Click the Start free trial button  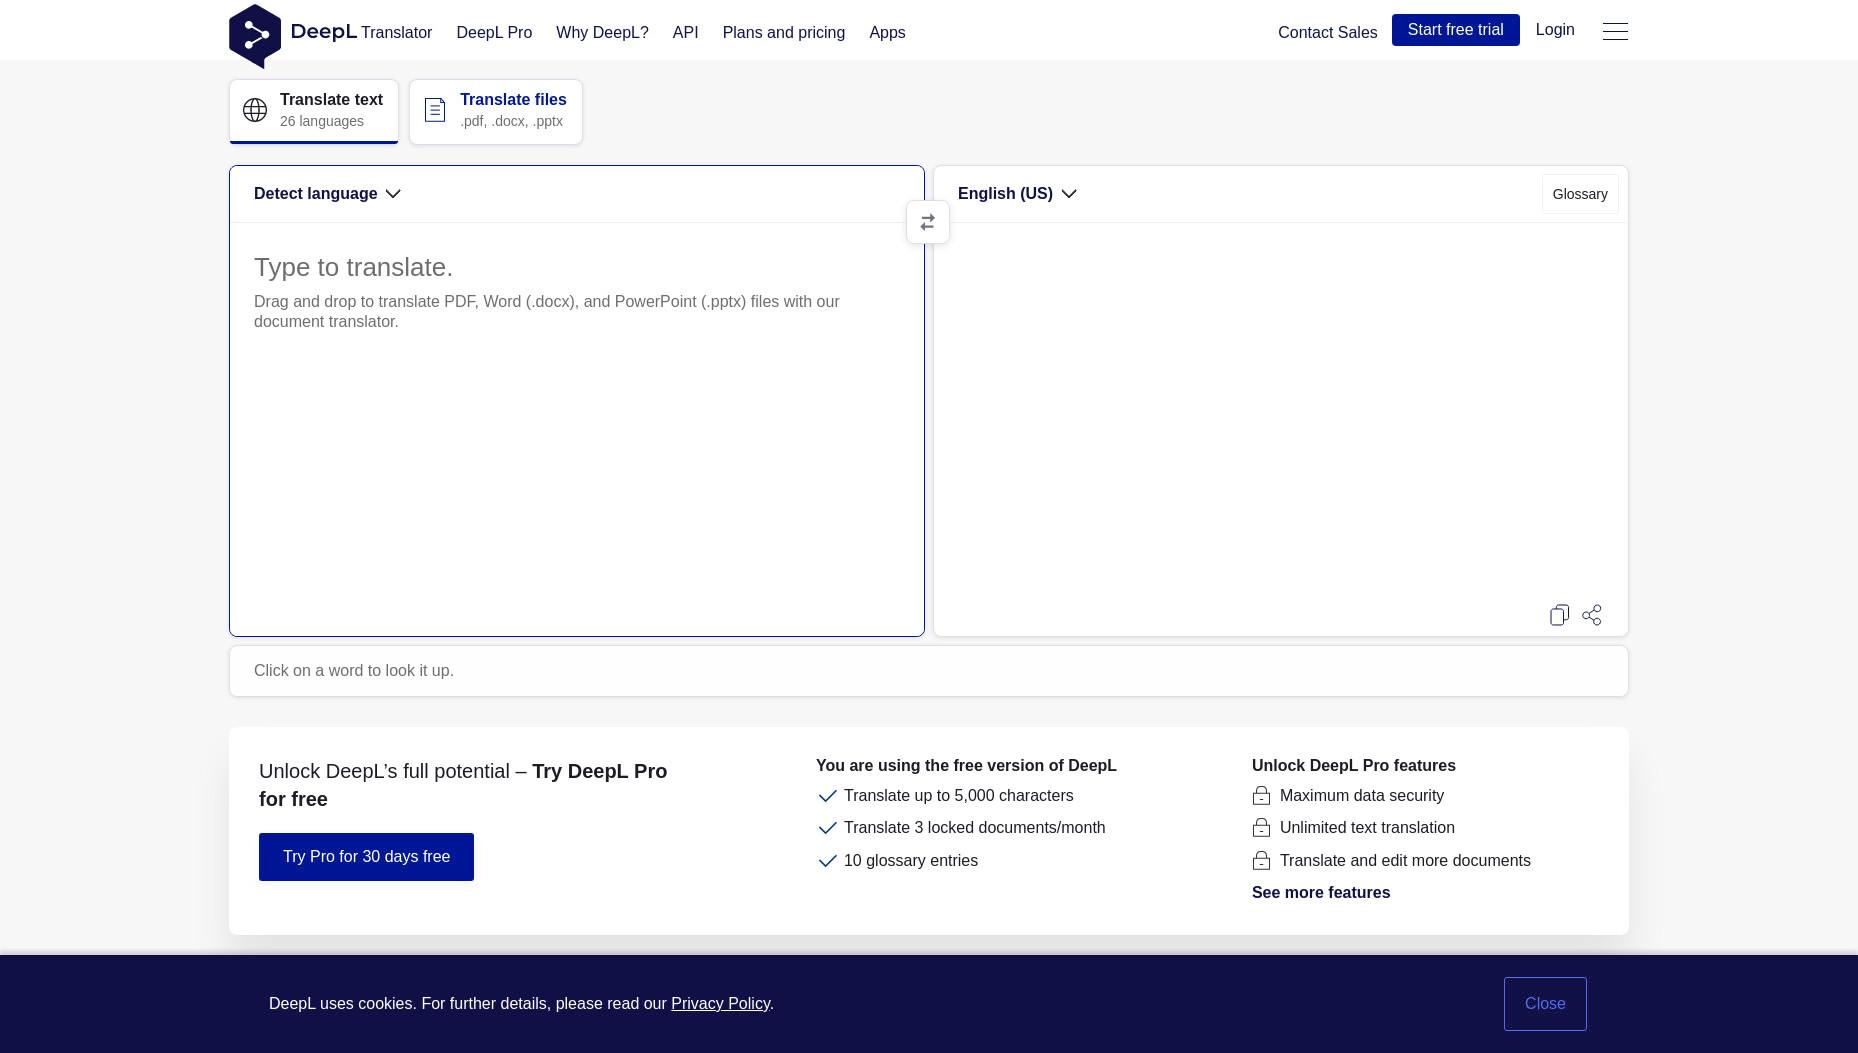click(1455, 30)
